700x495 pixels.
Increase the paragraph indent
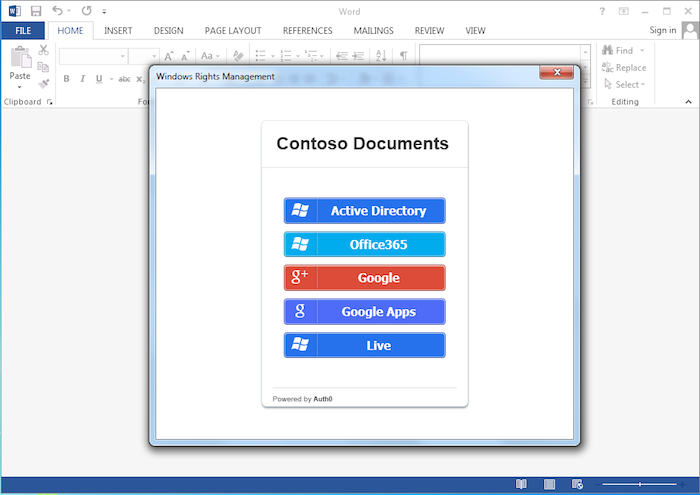(358, 56)
